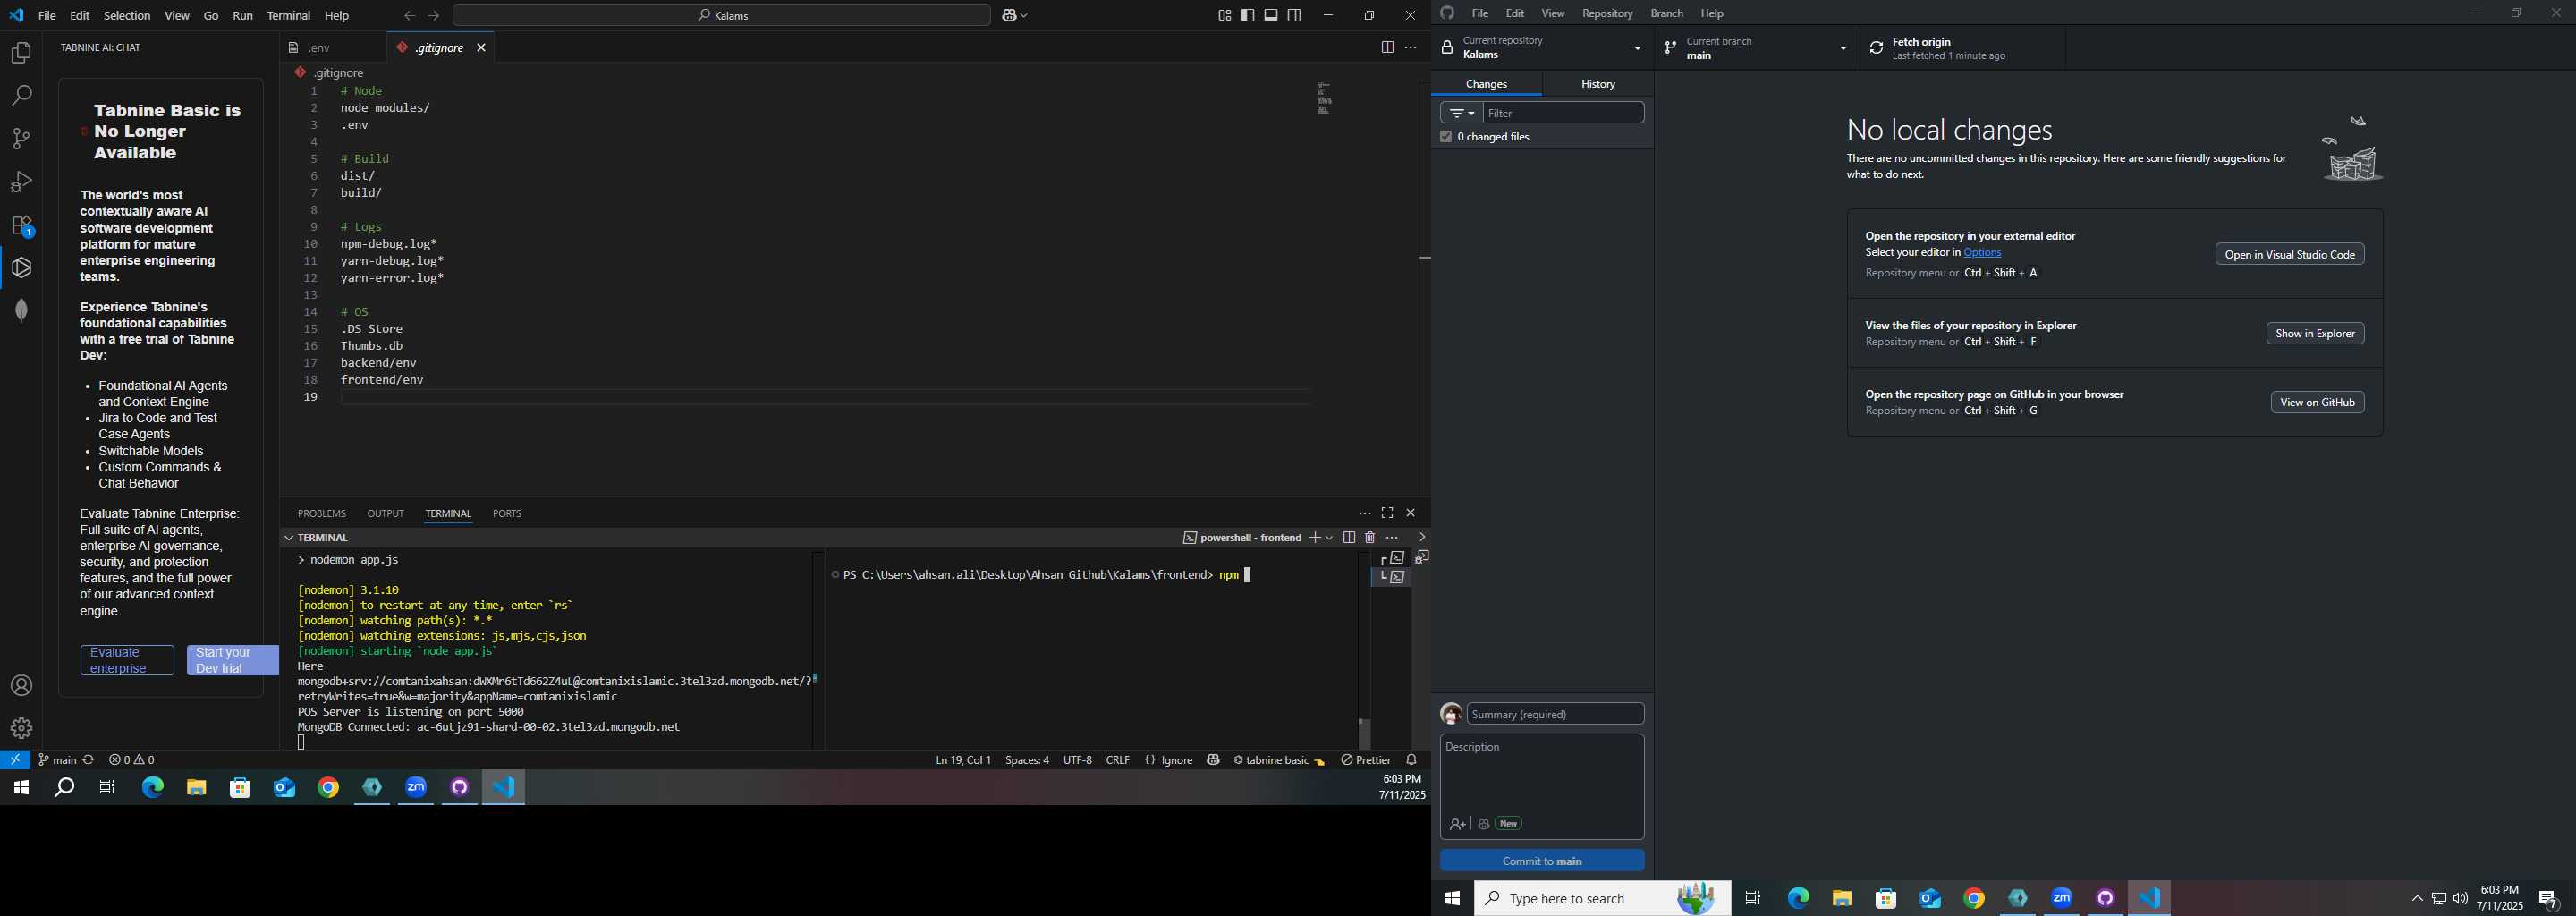Open Selection menu in VS Code
This screenshot has width=2576, height=916.
127,16
